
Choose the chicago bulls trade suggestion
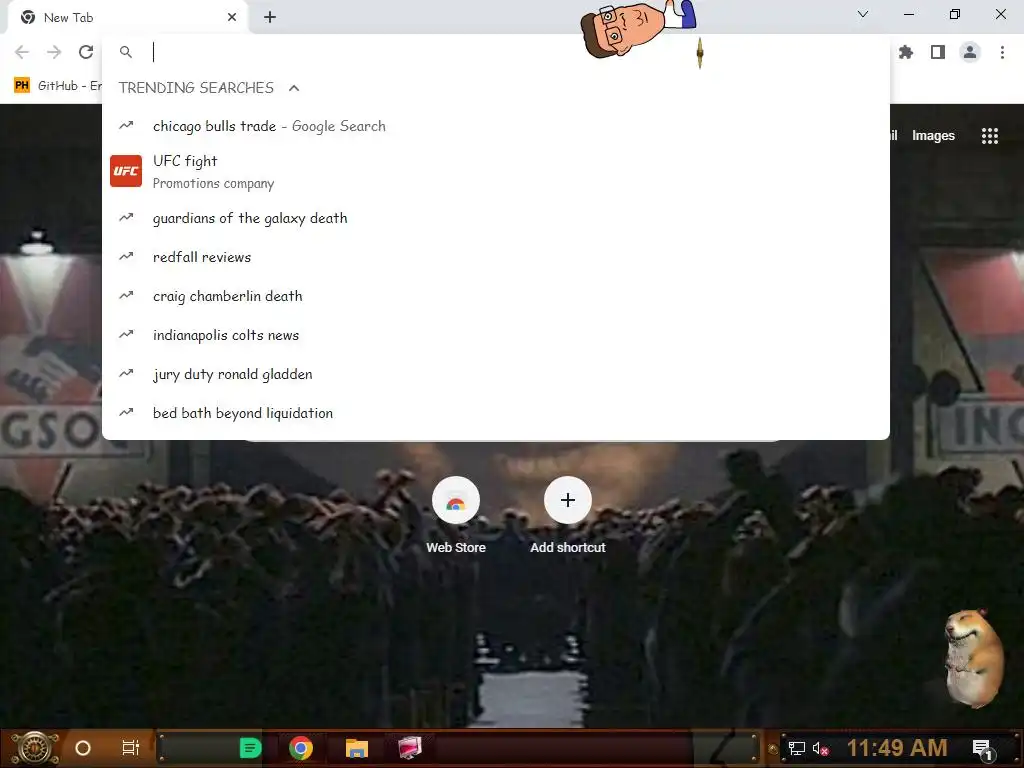tap(496, 126)
